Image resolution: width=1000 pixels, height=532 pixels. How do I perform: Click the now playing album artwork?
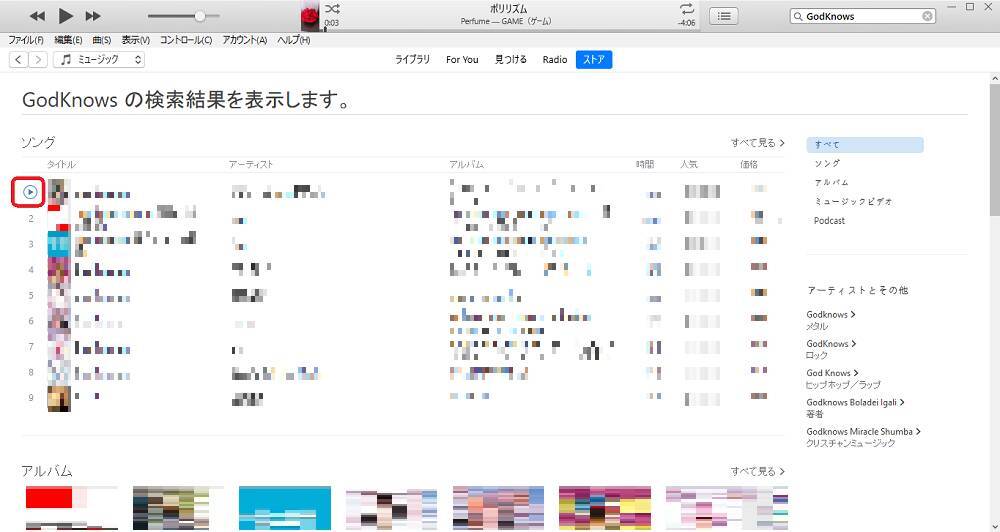coord(310,16)
